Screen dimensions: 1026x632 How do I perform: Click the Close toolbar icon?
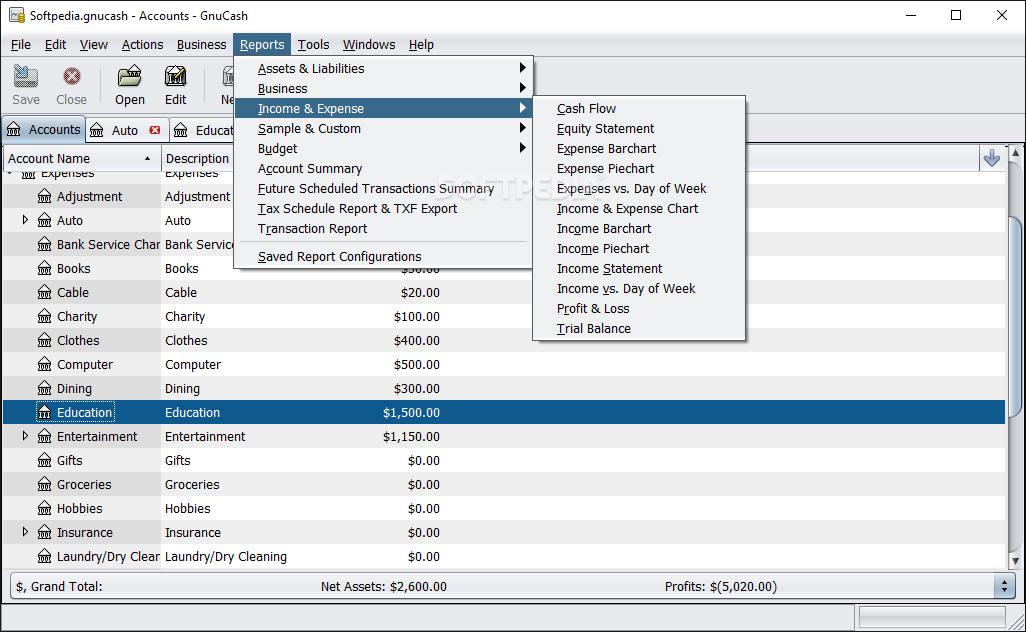[x=71, y=77]
